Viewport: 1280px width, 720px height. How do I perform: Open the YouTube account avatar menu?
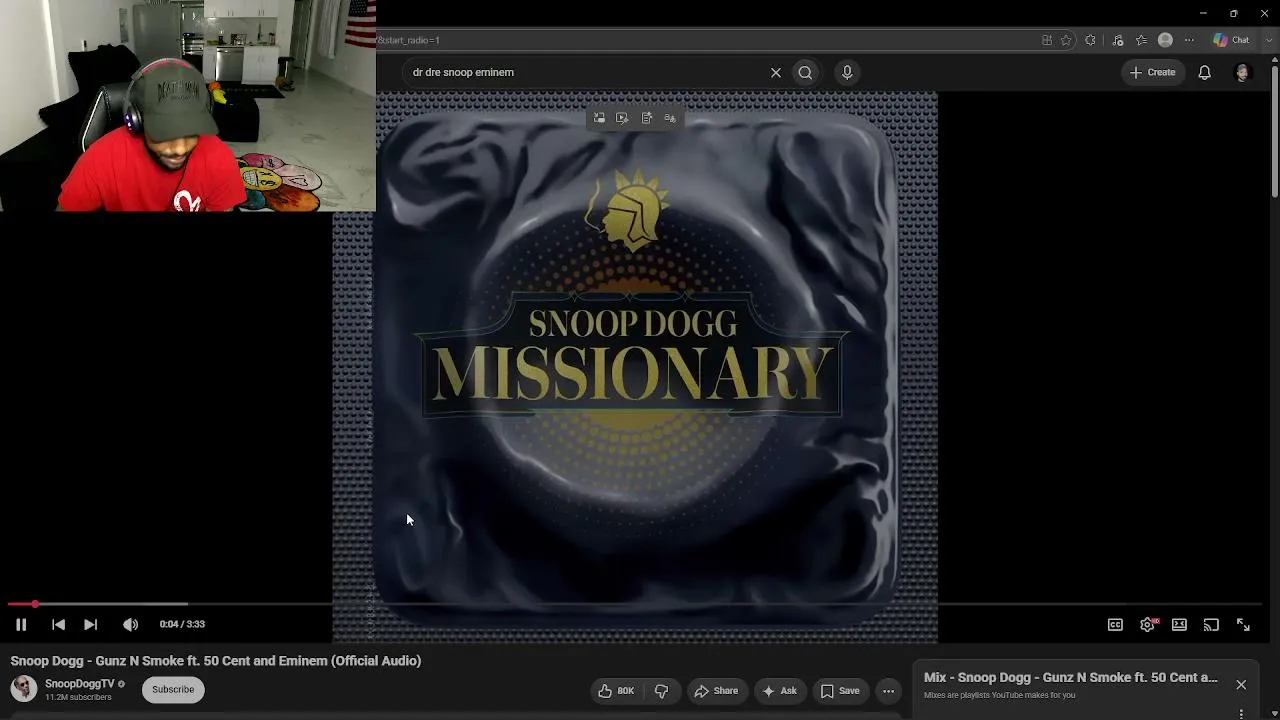click(x=1243, y=72)
